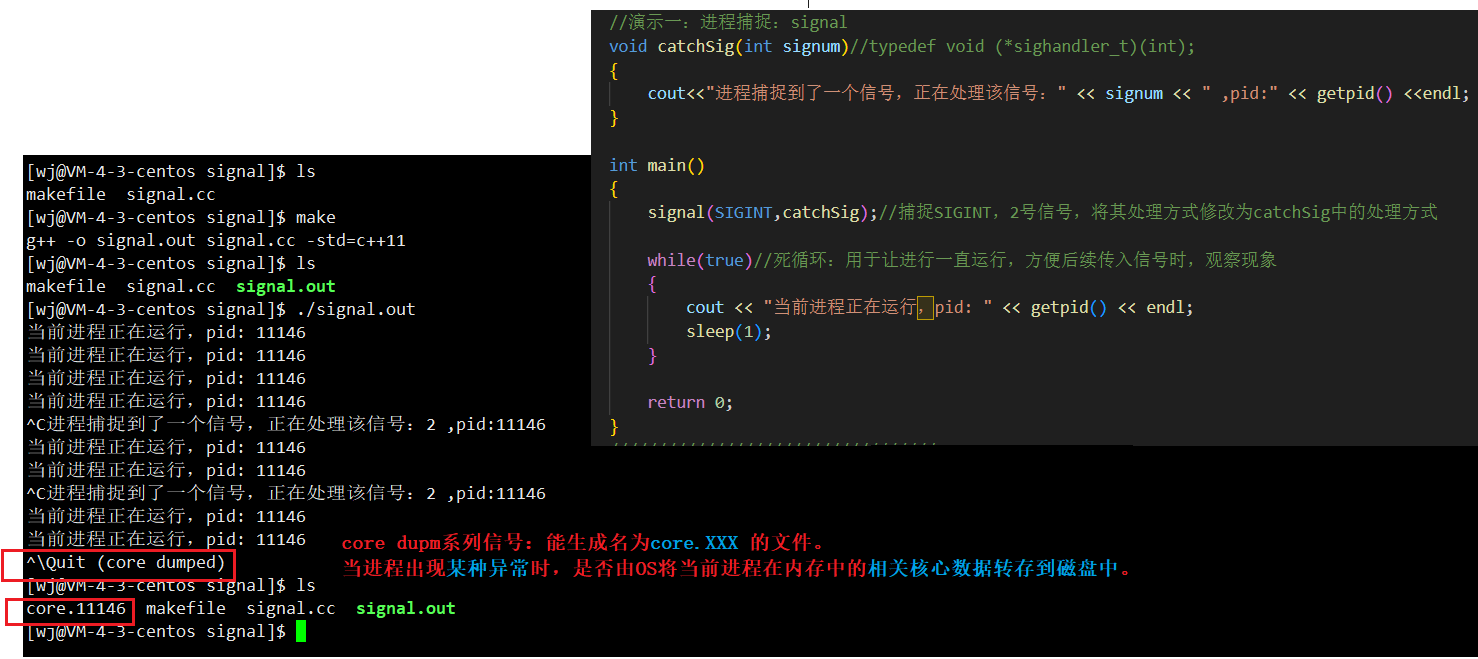Click 'makefile' in the core.11146 listing row
The width and height of the screenshot is (1478, 659).
[186, 608]
